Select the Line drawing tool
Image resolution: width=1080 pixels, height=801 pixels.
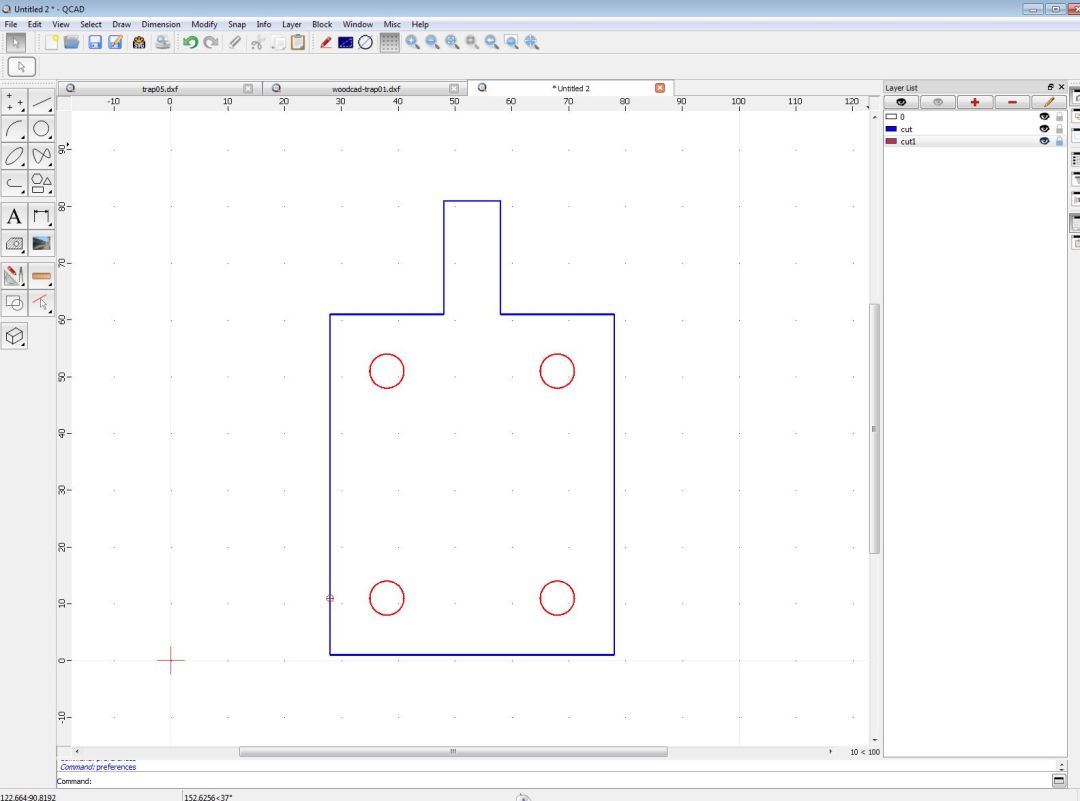pos(41,102)
